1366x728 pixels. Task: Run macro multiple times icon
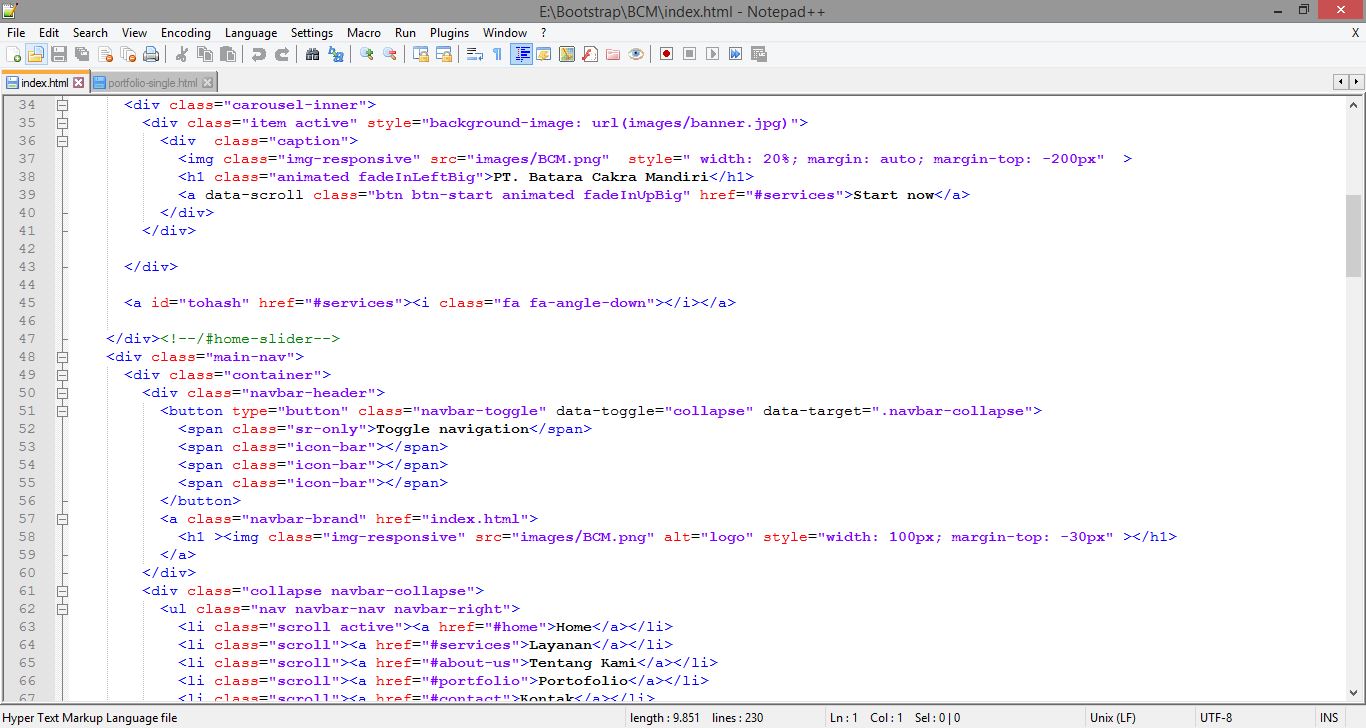735,54
